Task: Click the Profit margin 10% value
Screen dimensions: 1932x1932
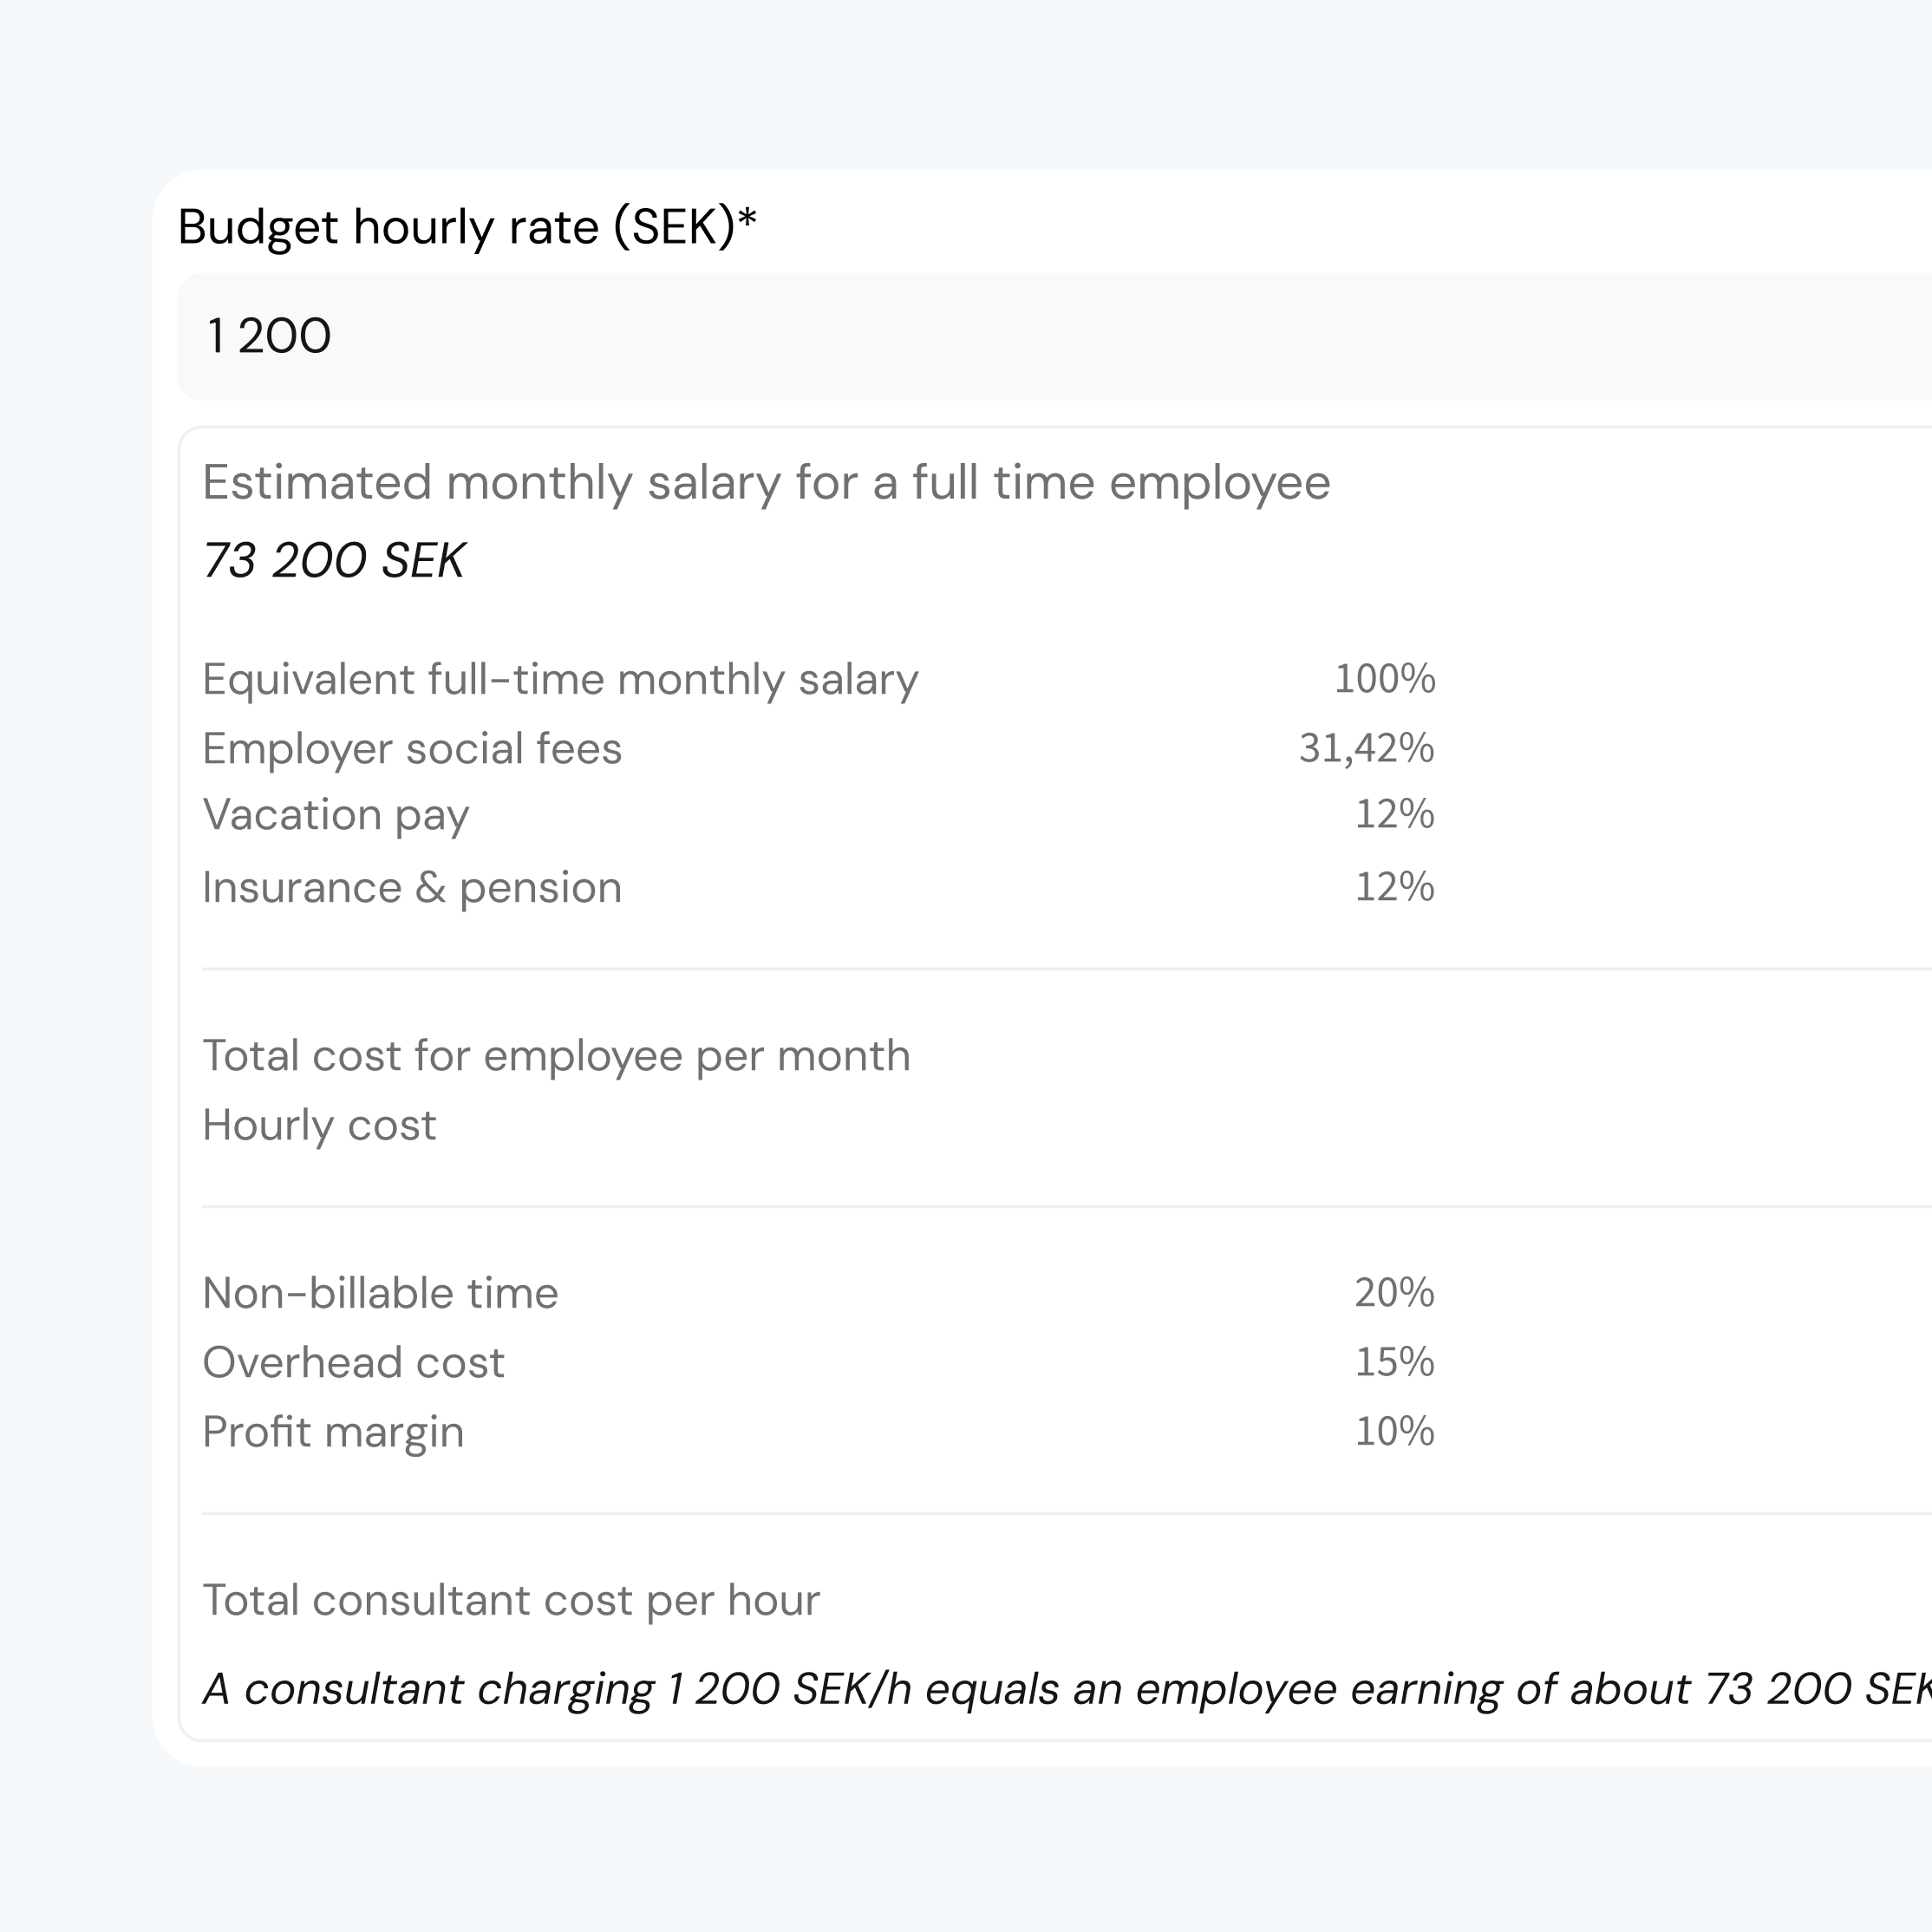Action: (x=1393, y=1432)
